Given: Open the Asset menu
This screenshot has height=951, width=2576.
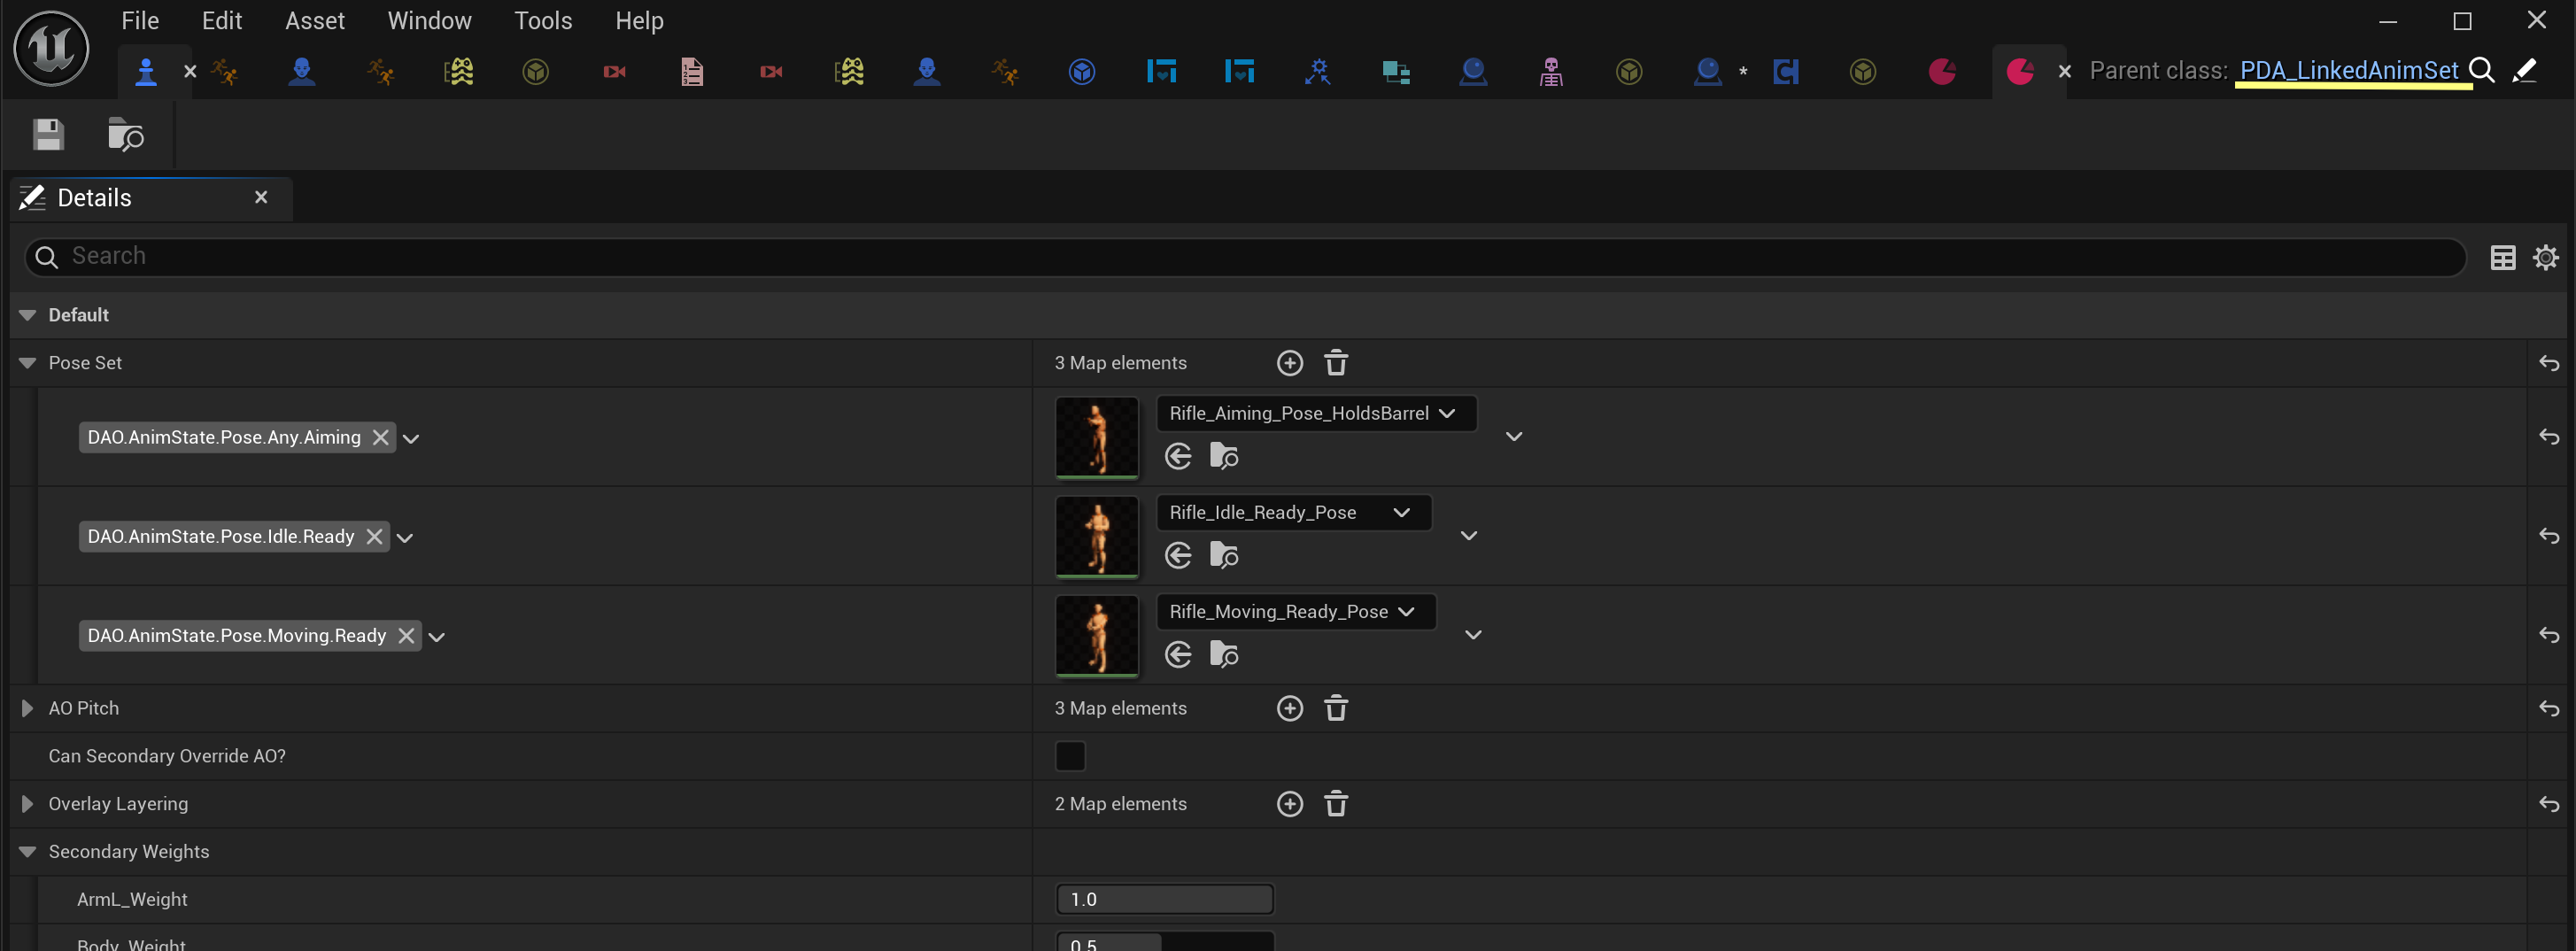Looking at the screenshot, I should pyautogui.click(x=314, y=21).
